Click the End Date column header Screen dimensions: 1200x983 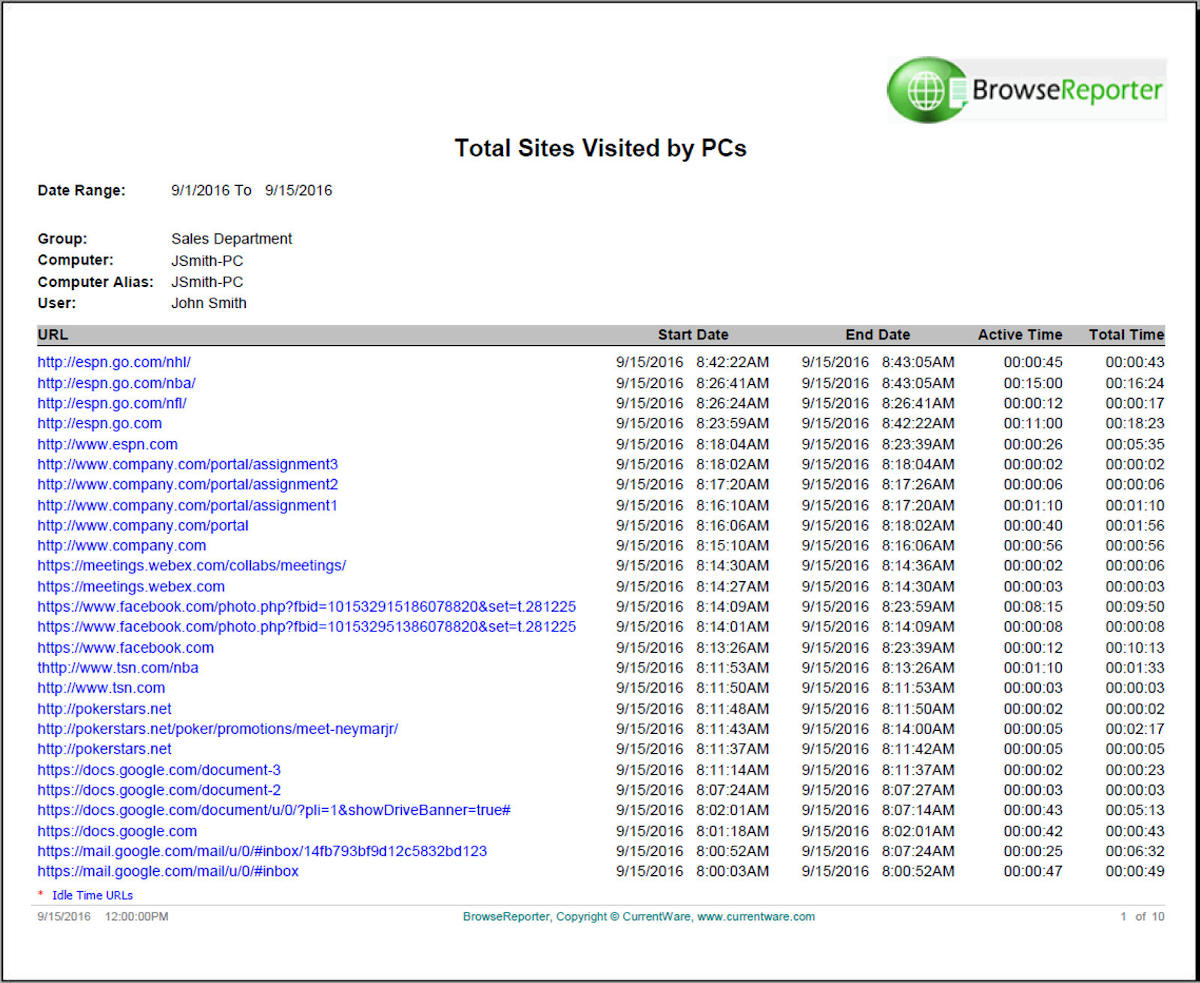(878, 334)
